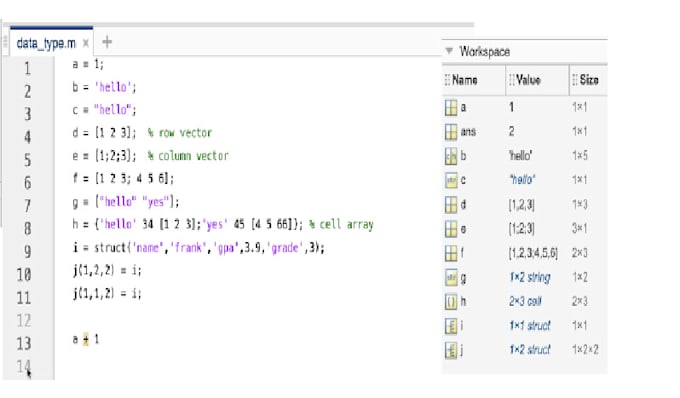The image size is (680, 398).
Task: Click code line 'j(1,2,2) = i;'
Action: [107, 271]
